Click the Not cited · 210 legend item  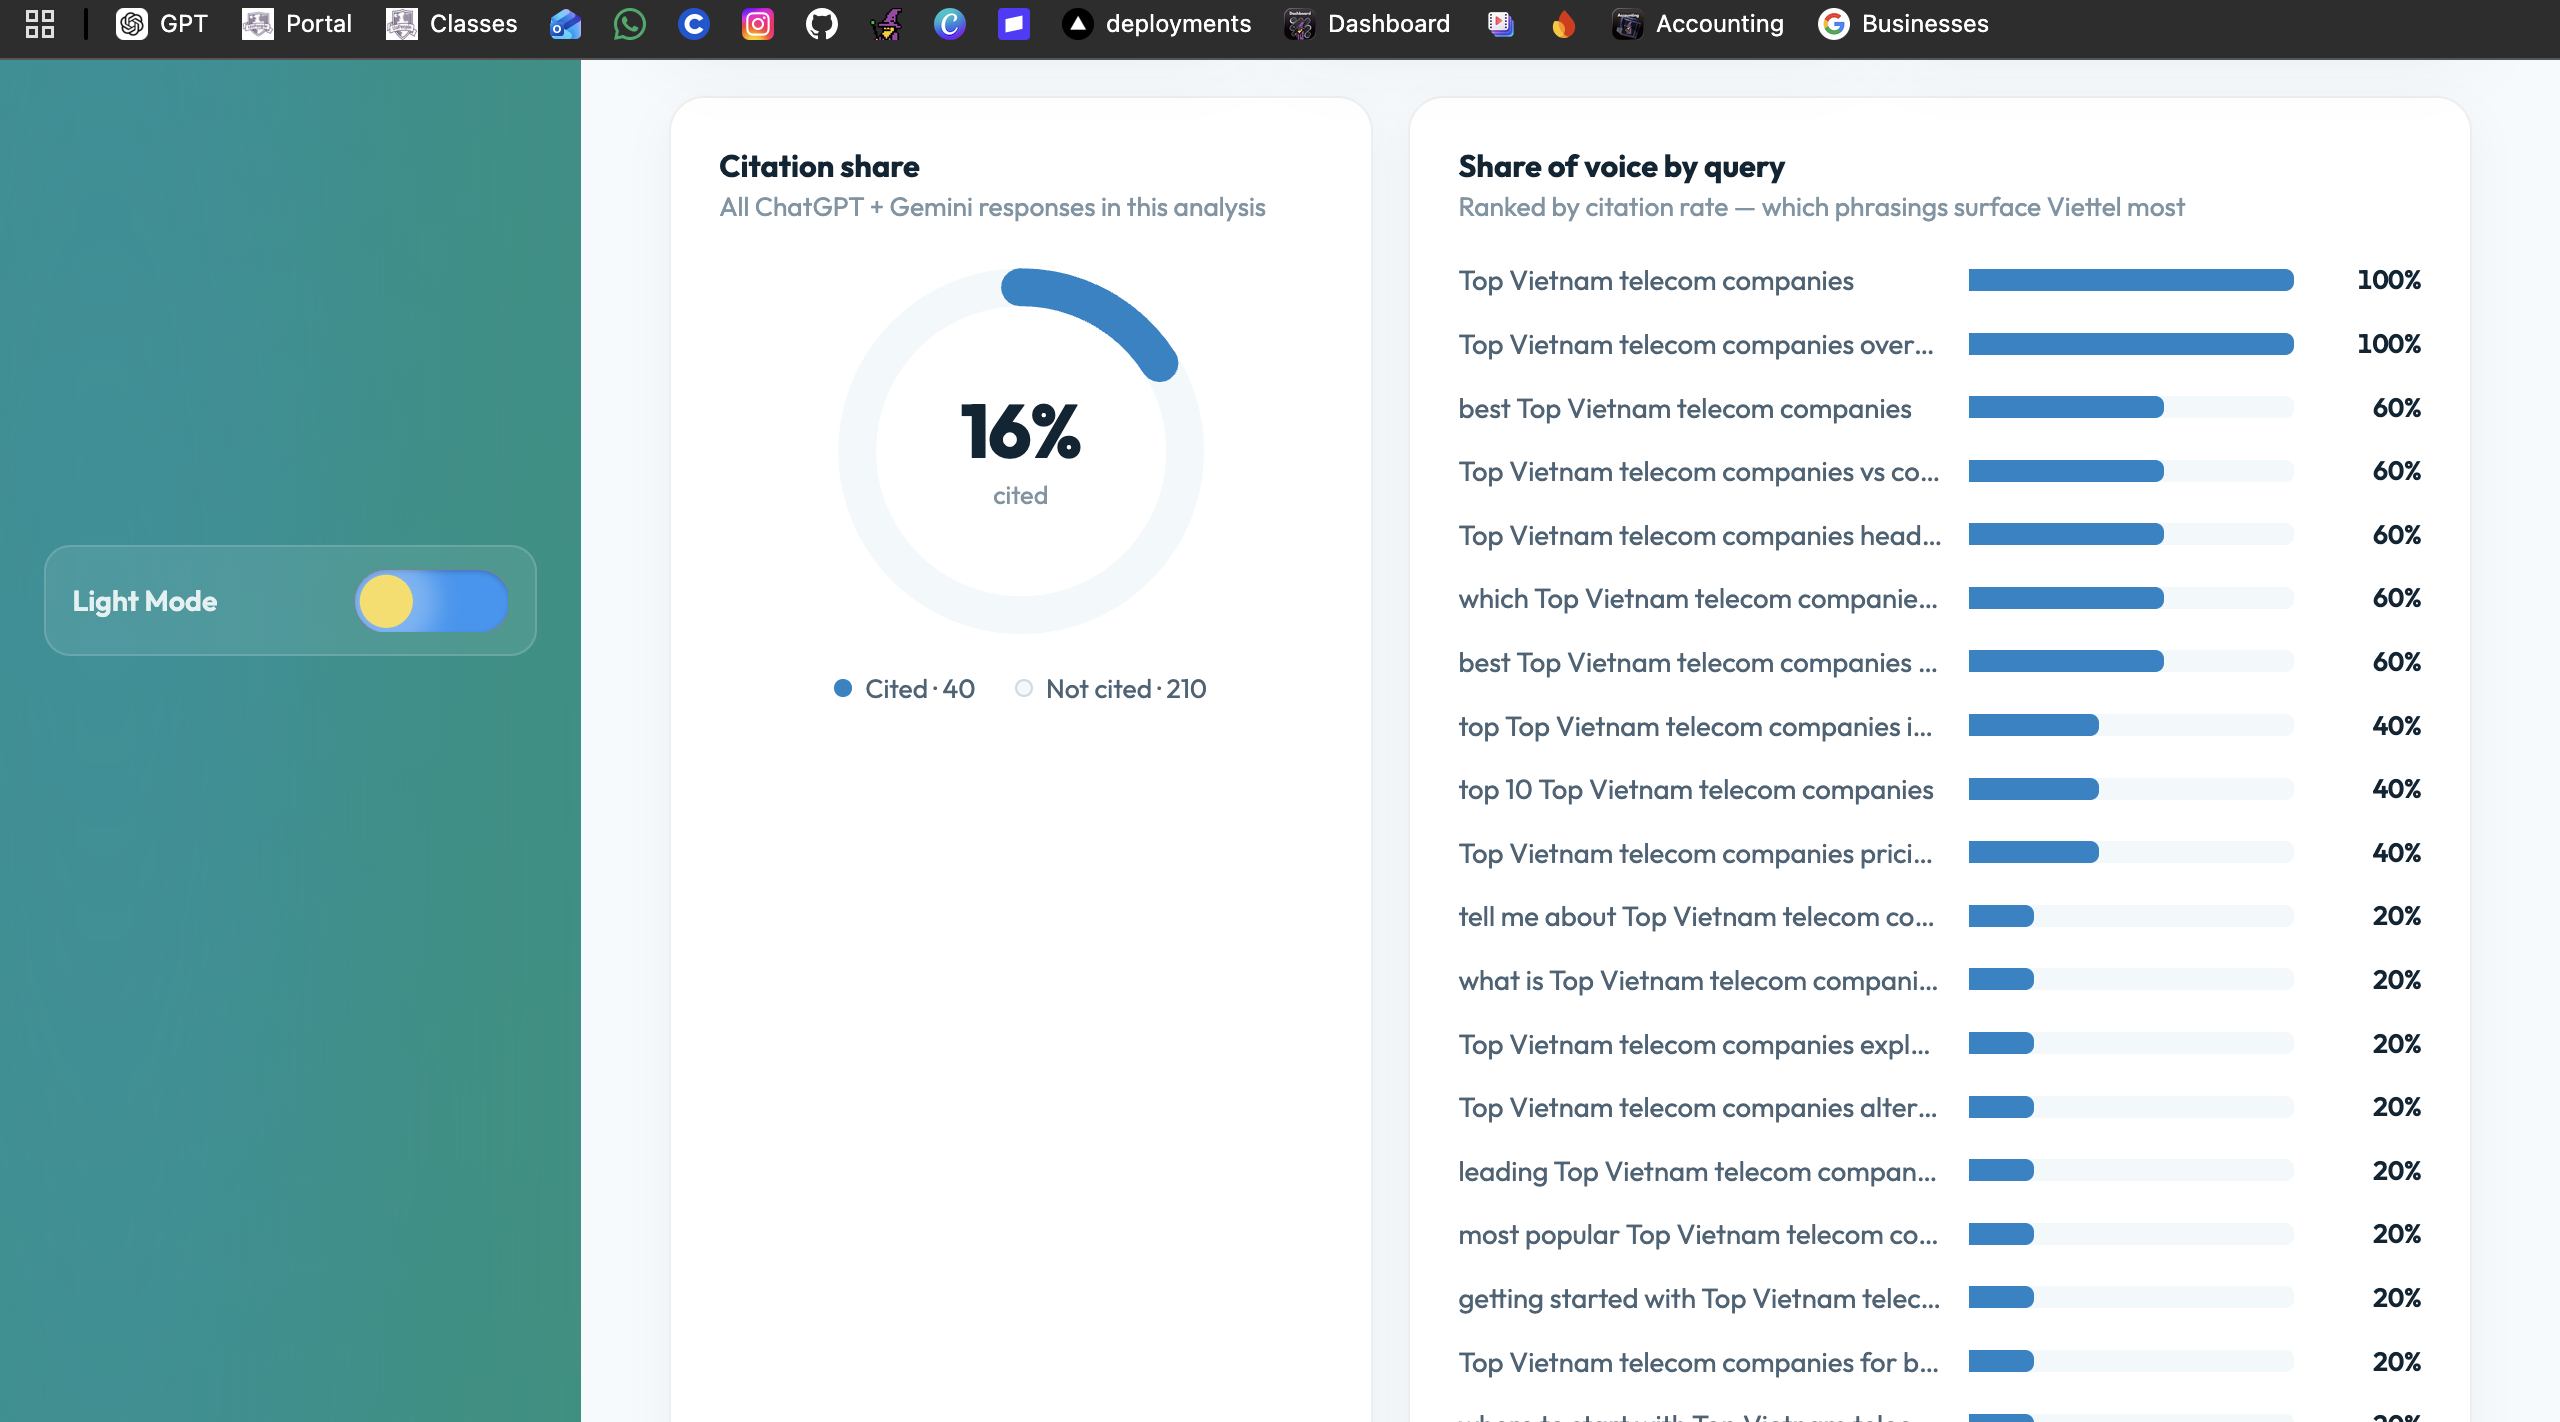(x=1110, y=689)
